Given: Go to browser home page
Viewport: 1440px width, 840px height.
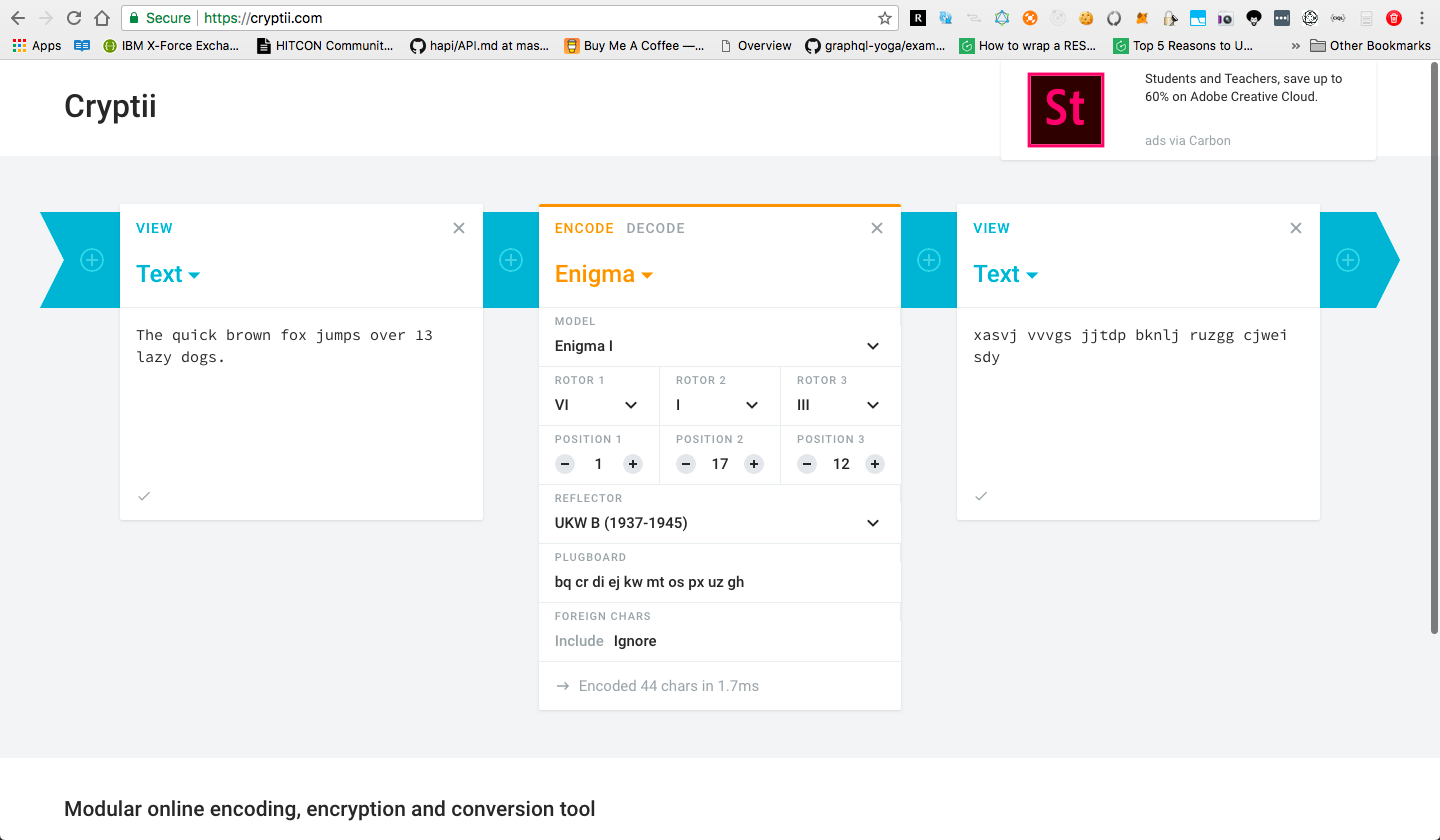Looking at the screenshot, I should [102, 18].
